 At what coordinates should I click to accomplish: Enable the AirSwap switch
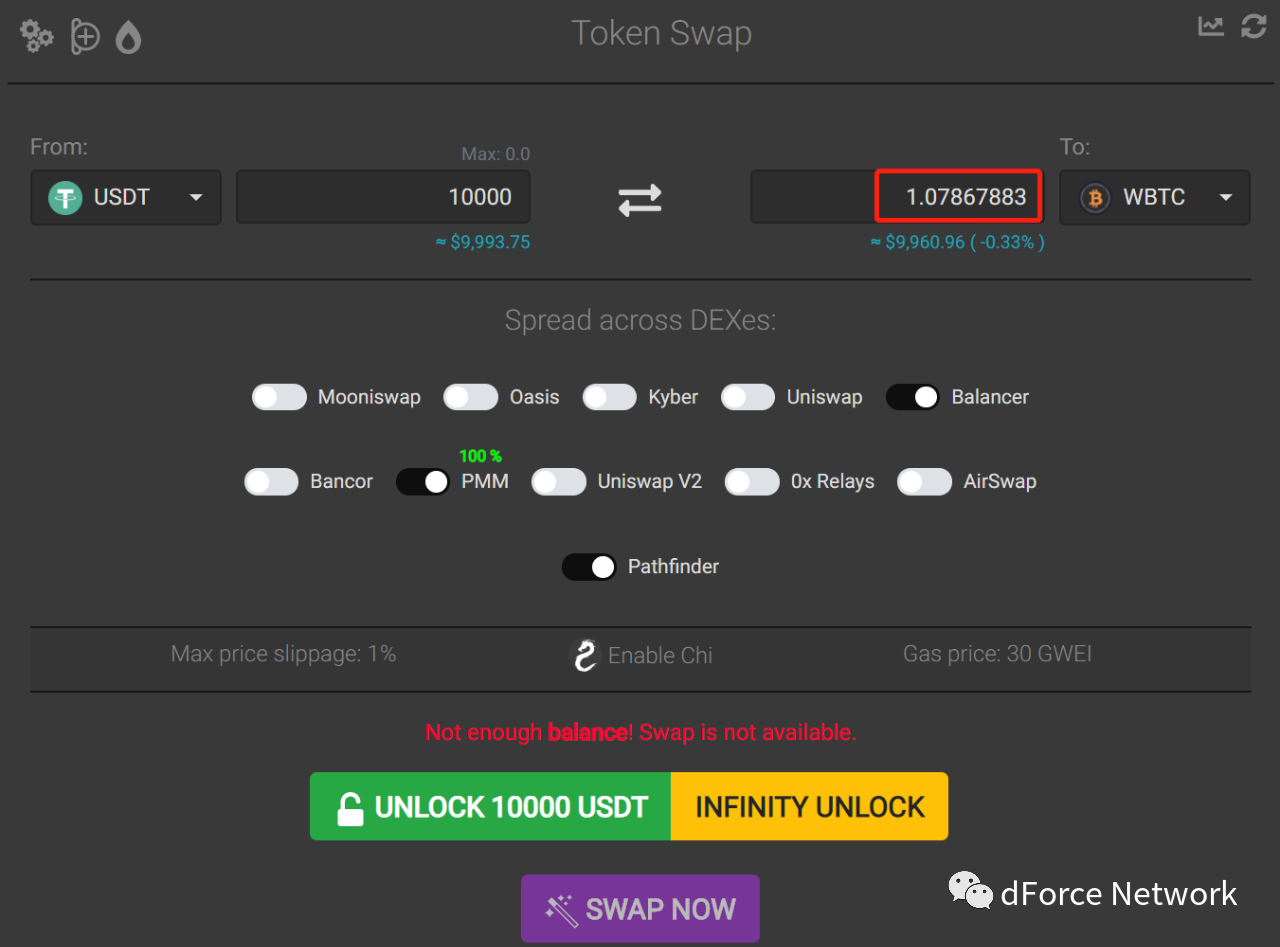(x=925, y=482)
